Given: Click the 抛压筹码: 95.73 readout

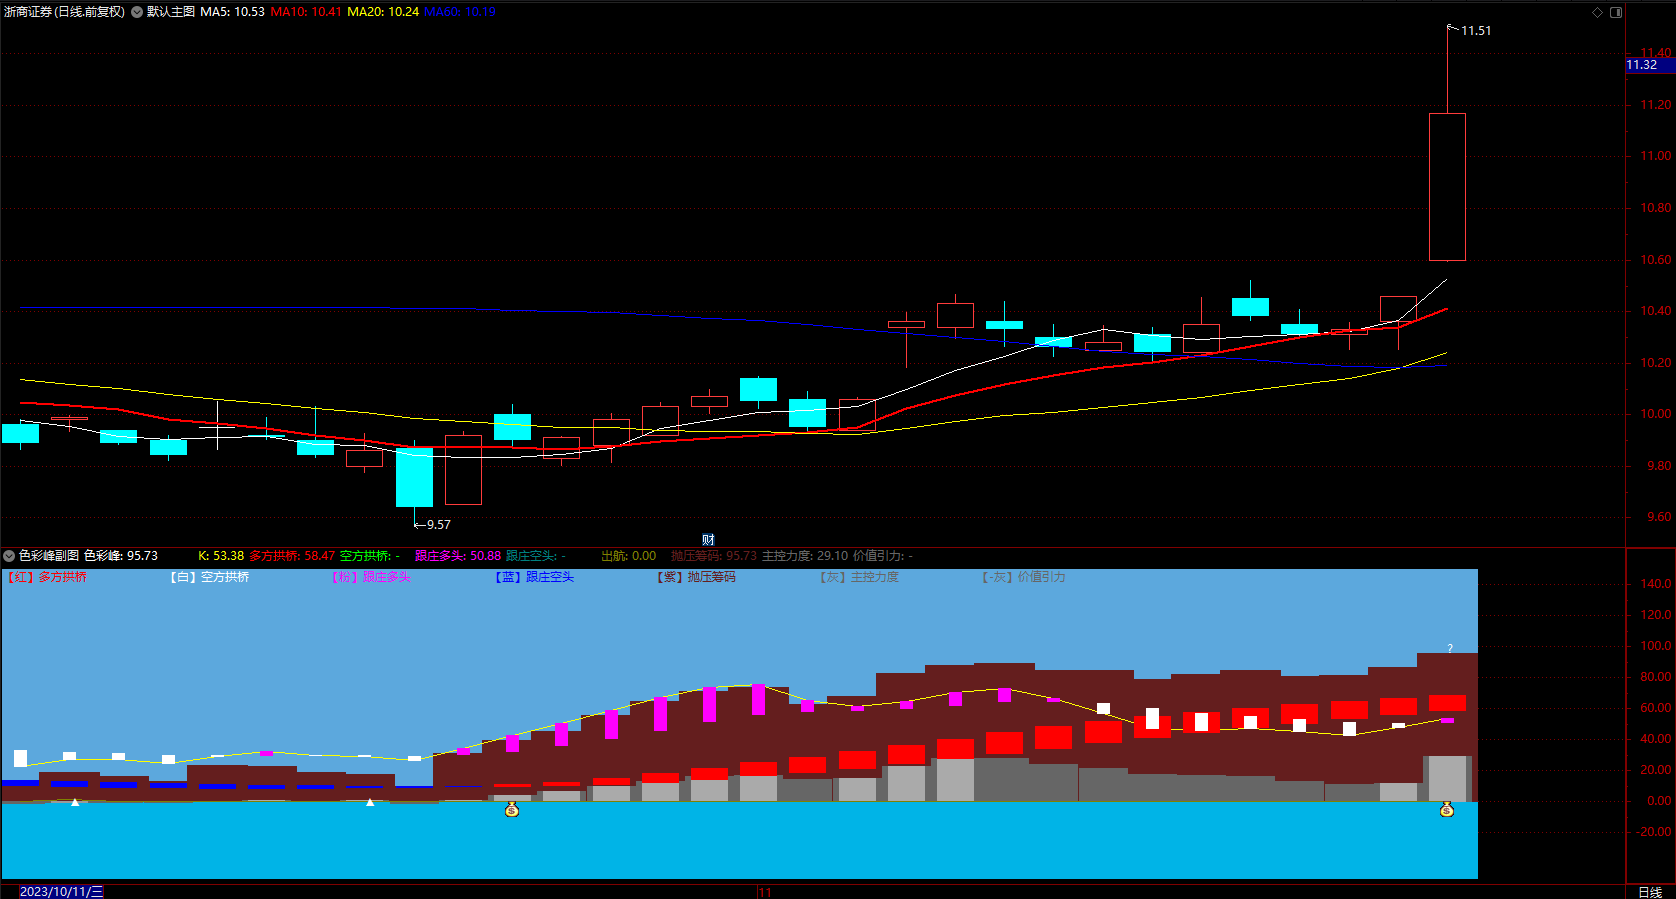Looking at the screenshot, I should [x=714, y=556].
